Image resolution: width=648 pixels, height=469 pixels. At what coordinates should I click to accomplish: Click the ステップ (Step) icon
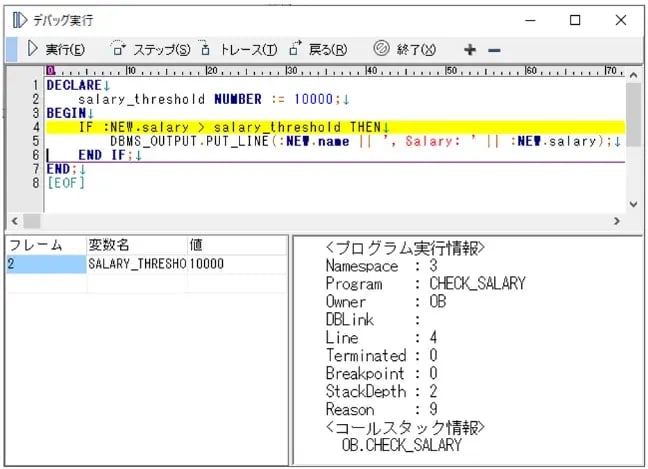click(118, 49)
